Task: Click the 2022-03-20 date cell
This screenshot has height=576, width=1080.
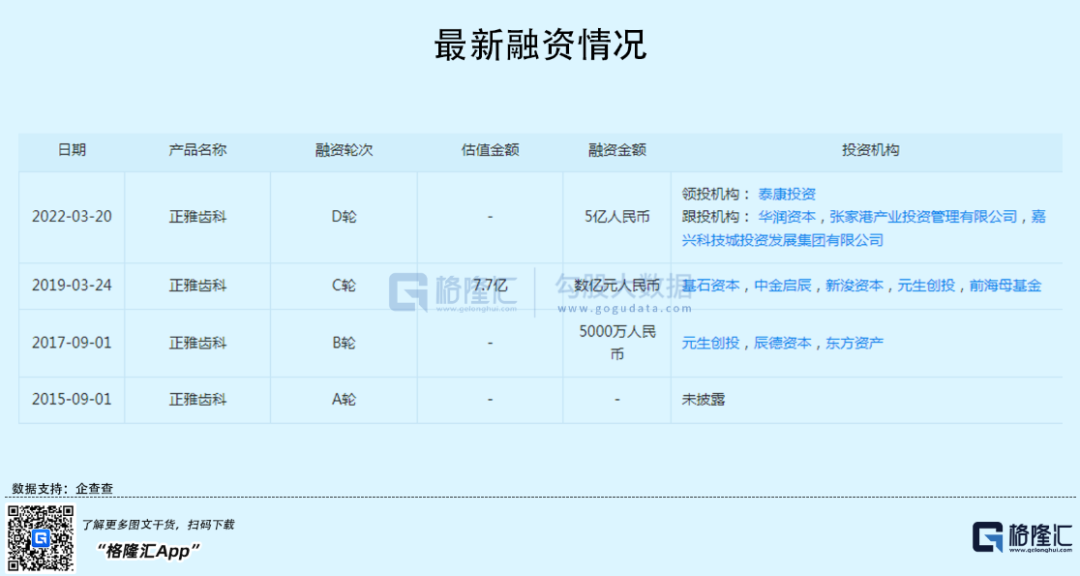Action: (x=72, y=217)
